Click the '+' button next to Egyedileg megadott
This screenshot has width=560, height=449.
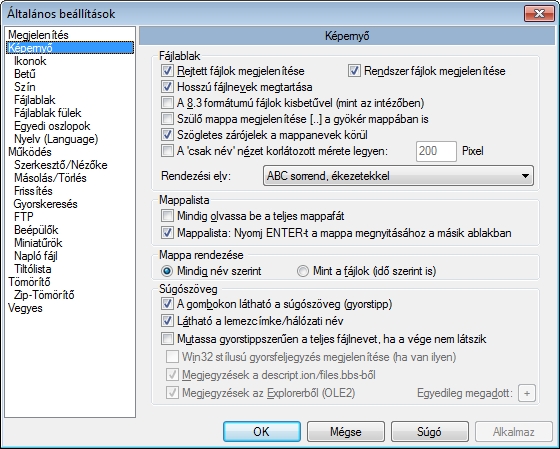click(x=527, y=393)
